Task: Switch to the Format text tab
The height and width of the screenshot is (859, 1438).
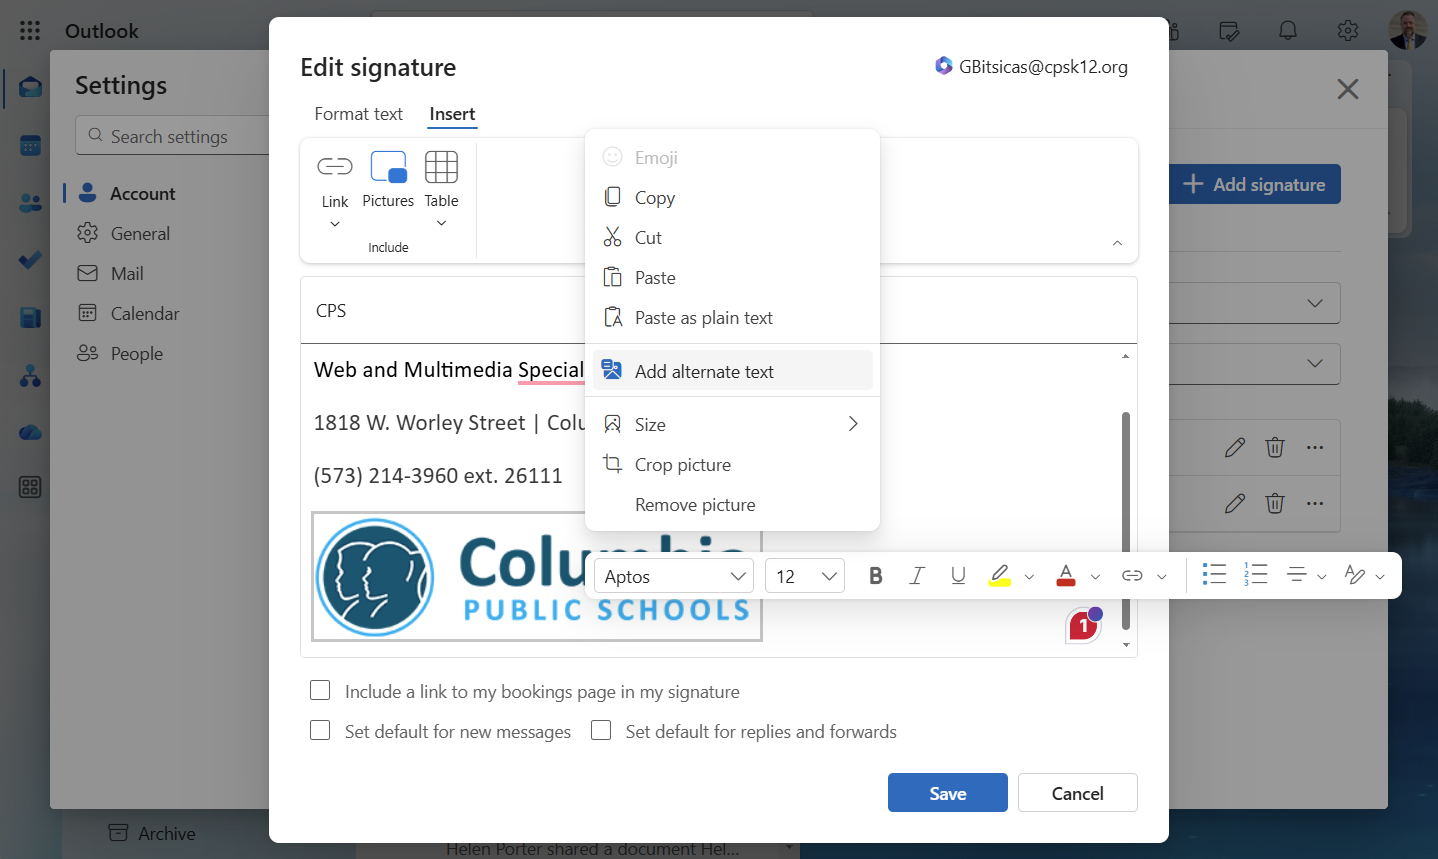Action: [358, 114]
